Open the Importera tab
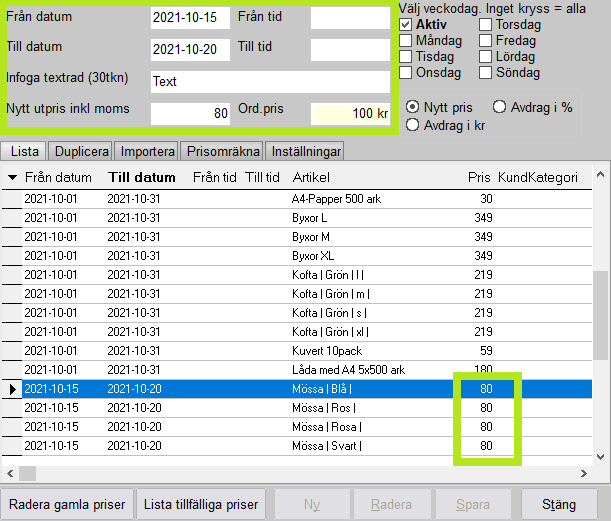The height and width of the screenshot is (521, 611). point(147,151)
